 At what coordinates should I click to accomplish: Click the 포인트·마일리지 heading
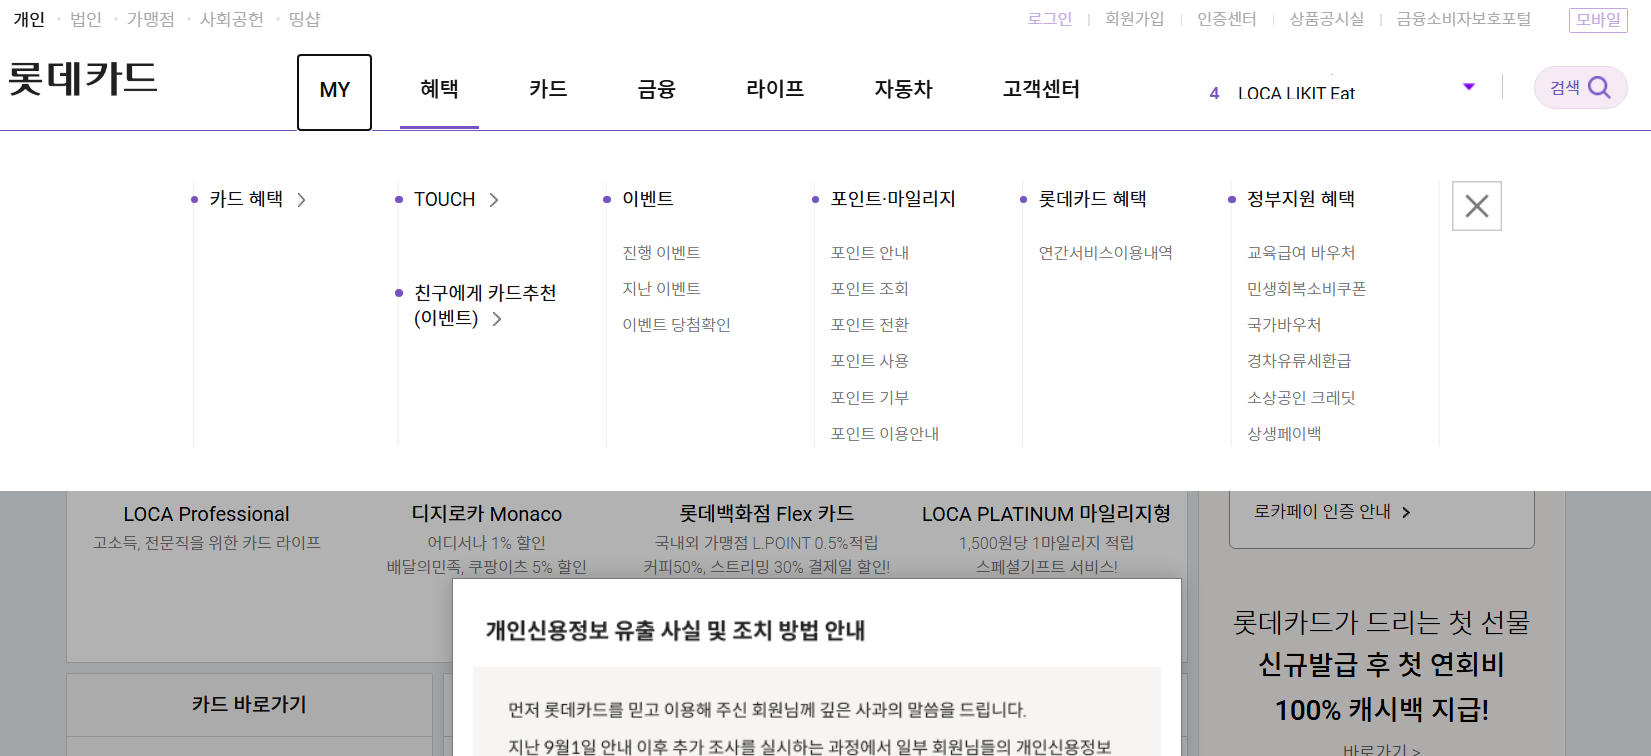pos(893,200)
